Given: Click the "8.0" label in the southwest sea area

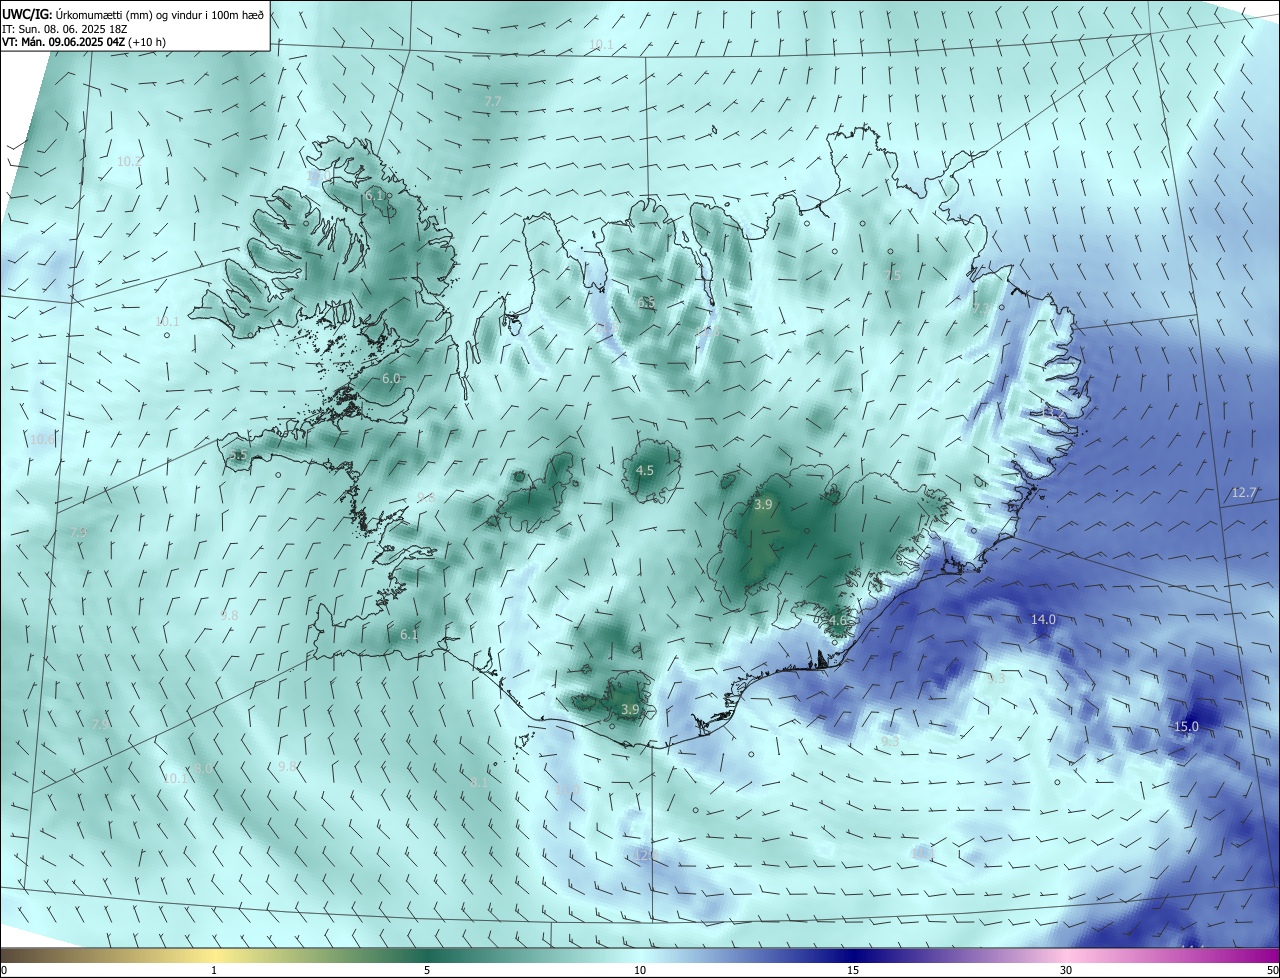Looking at the screenshot, I should click(x=203, y=768).
